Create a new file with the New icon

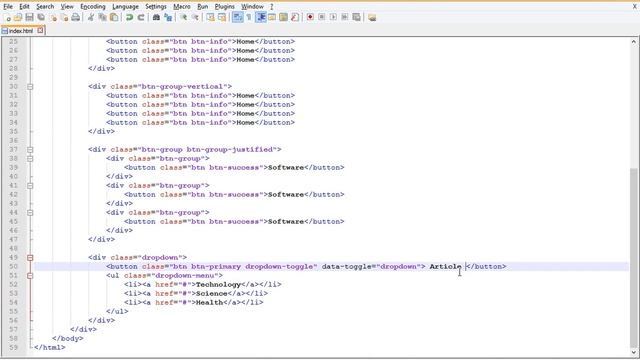7,18
